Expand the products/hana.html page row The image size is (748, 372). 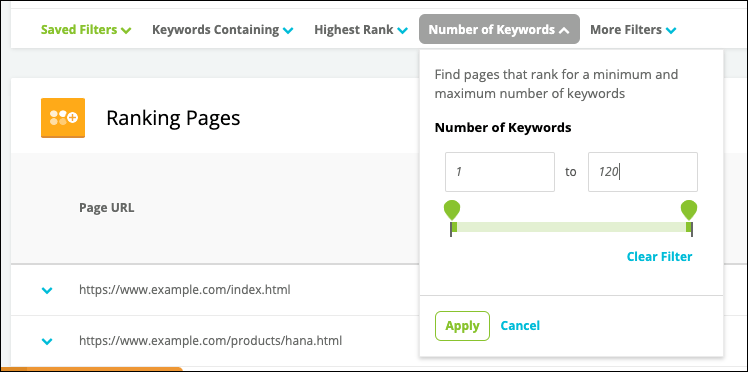click(x=47, y=341)
